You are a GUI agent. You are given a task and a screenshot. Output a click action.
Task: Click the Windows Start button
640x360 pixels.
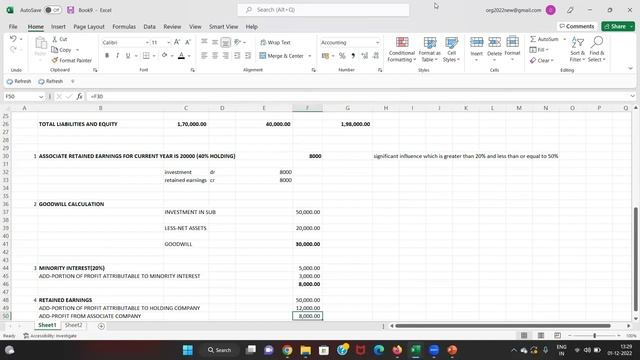188,350
